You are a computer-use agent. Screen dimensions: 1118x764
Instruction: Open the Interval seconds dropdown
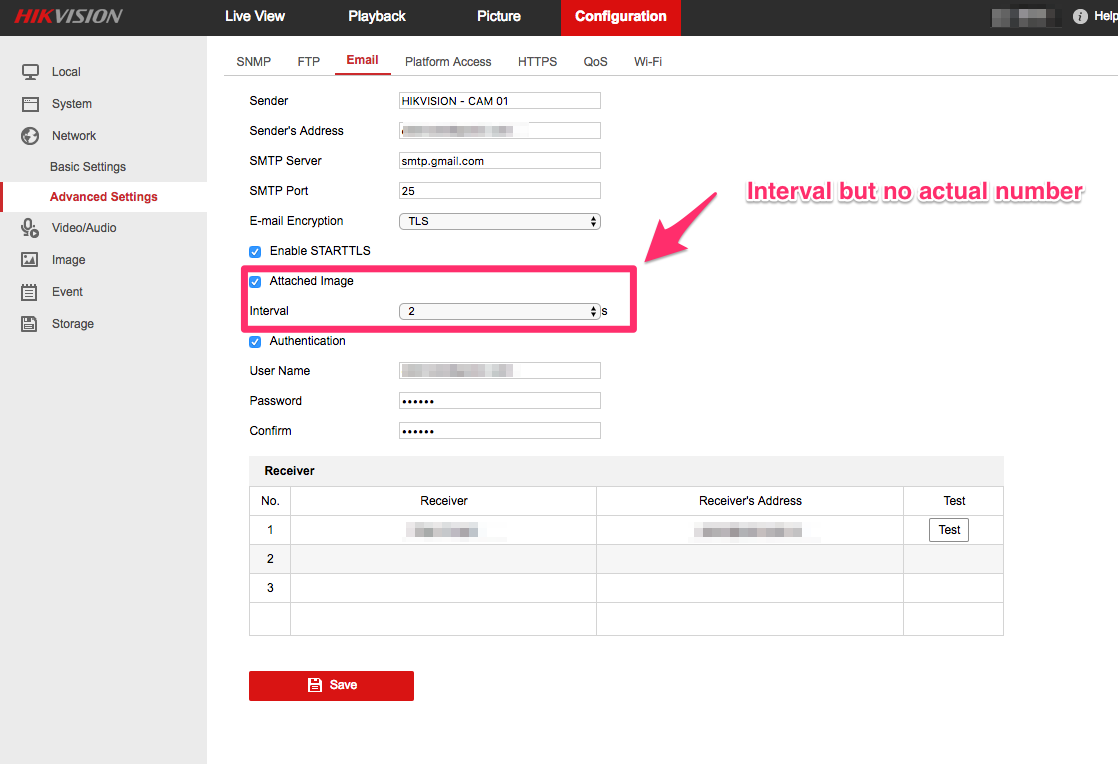[499, 311]
